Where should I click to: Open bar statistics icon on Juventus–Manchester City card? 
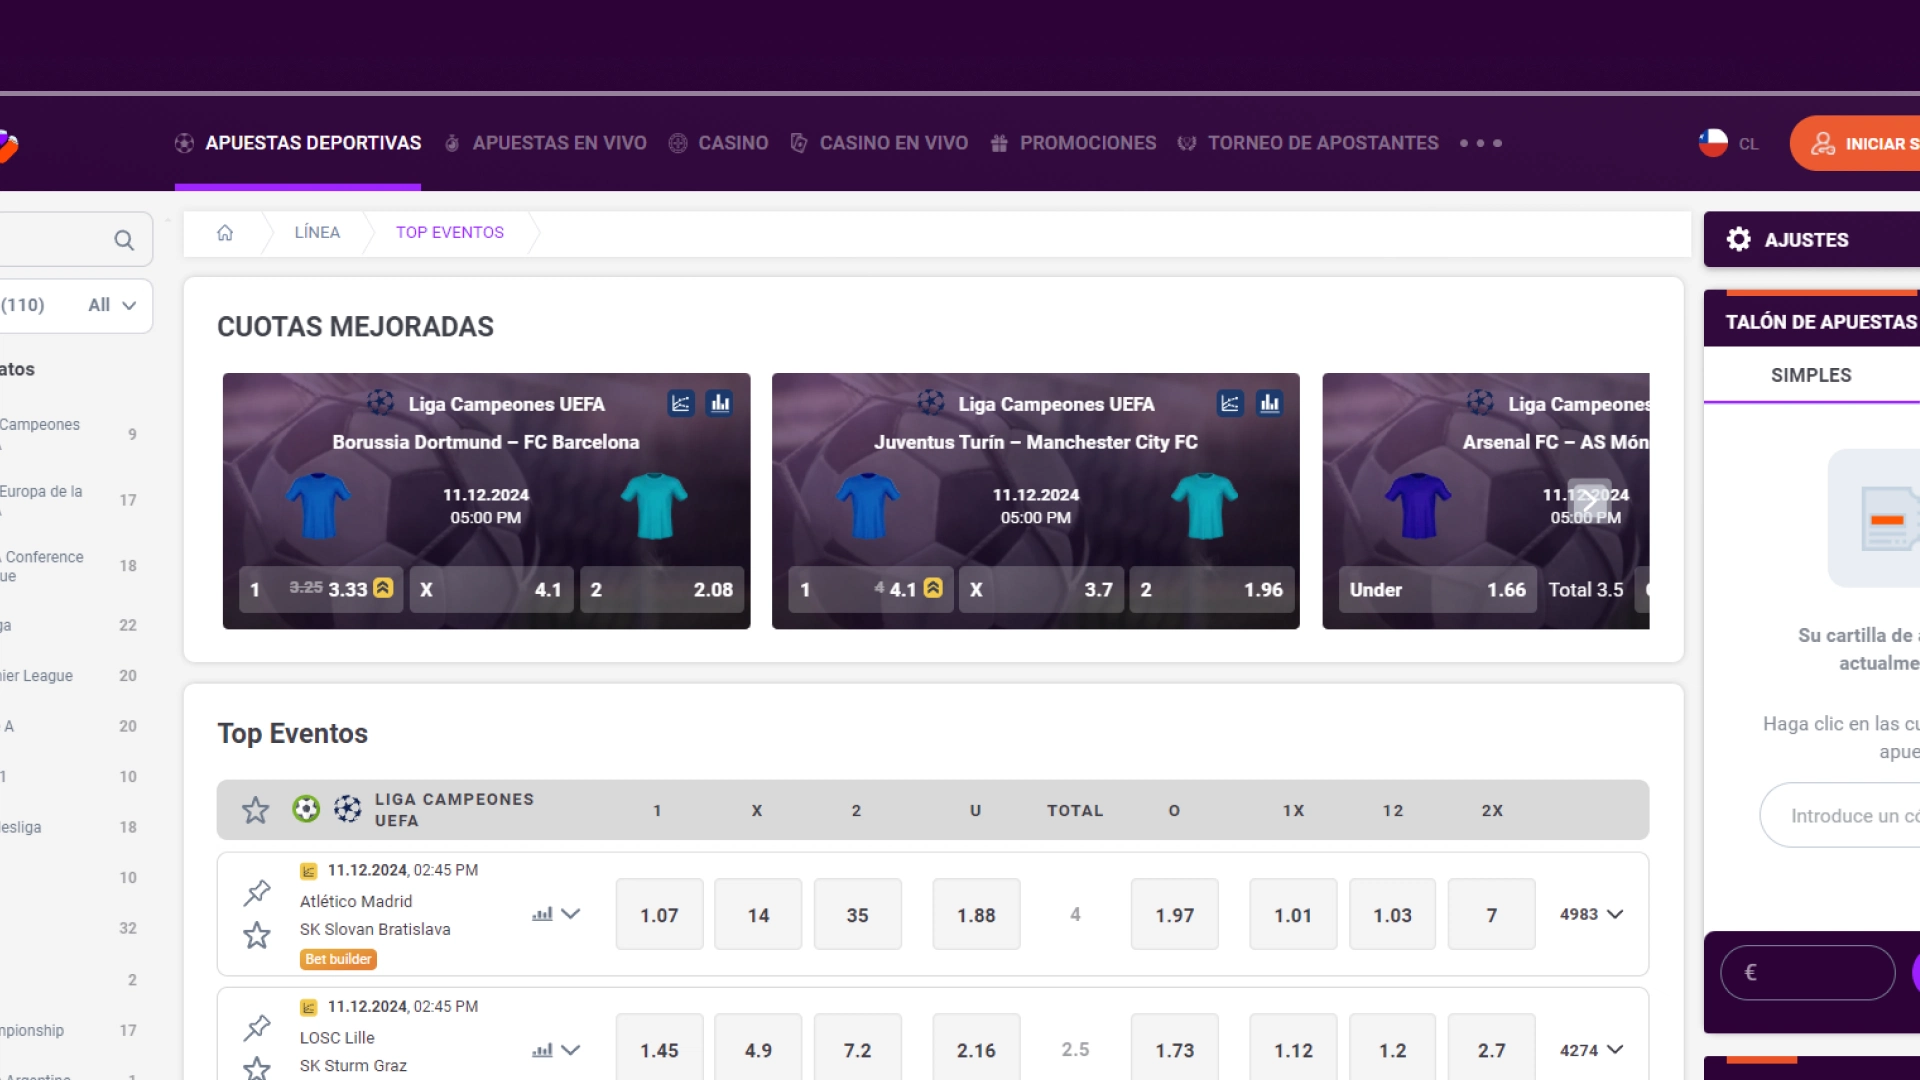point(1270,403)
